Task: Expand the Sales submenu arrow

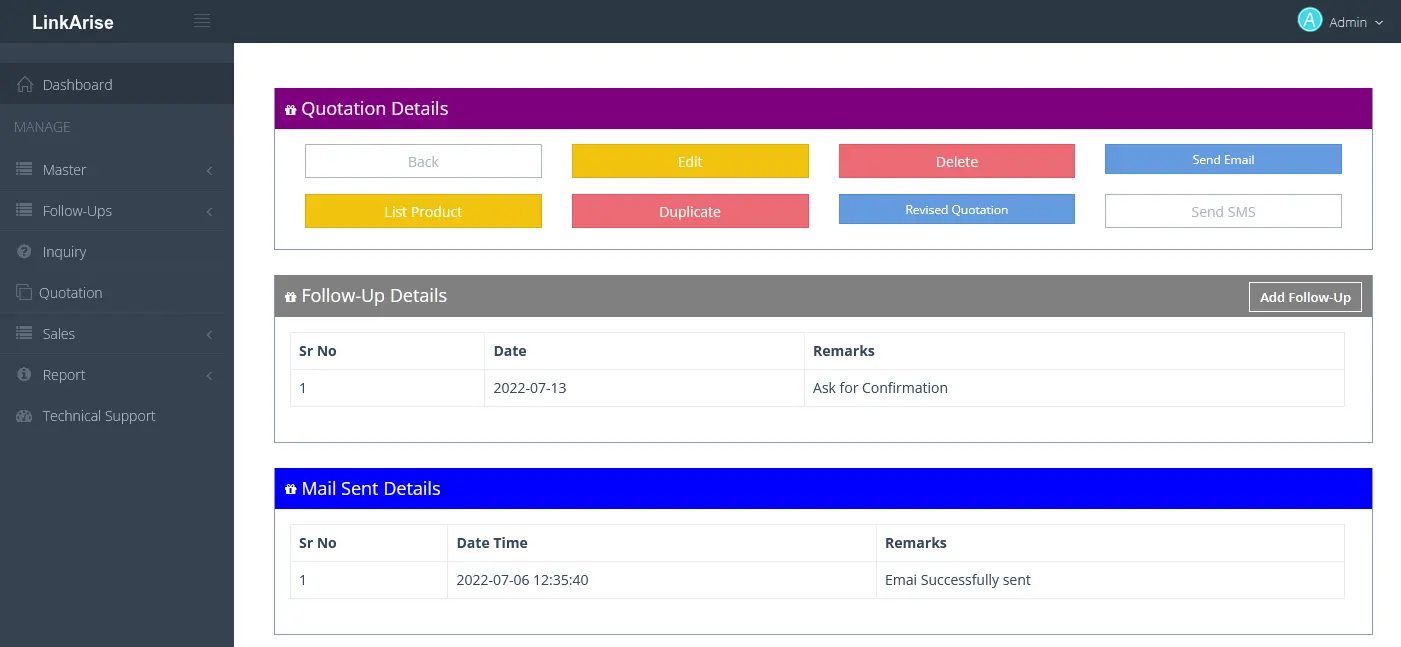Action: point(209,335)
